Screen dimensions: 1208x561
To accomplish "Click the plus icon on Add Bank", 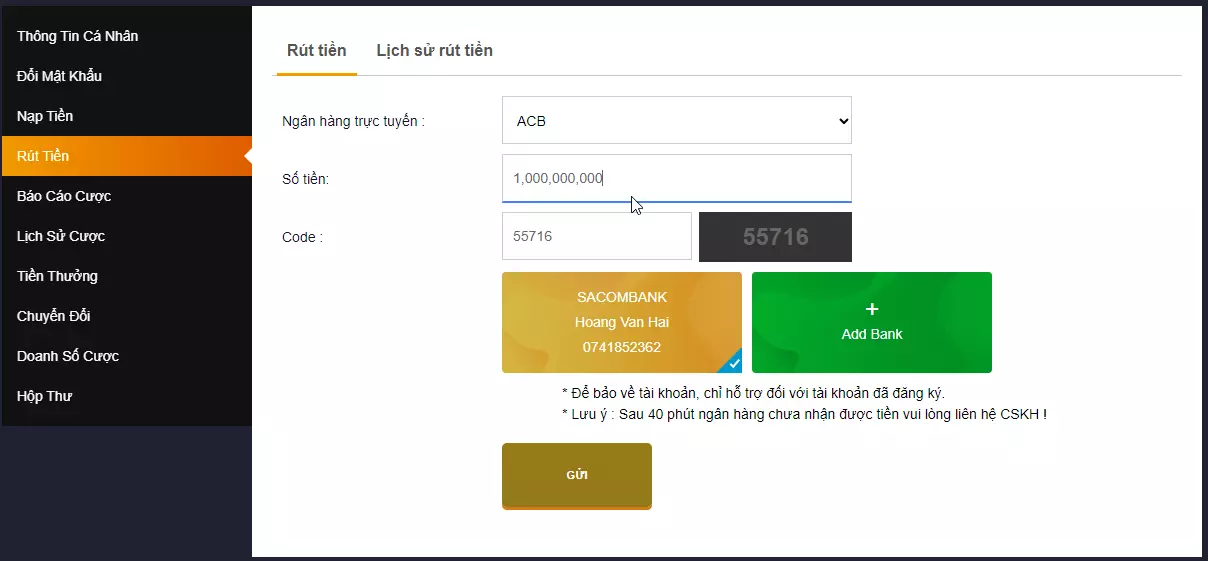I will coord(871,310).
